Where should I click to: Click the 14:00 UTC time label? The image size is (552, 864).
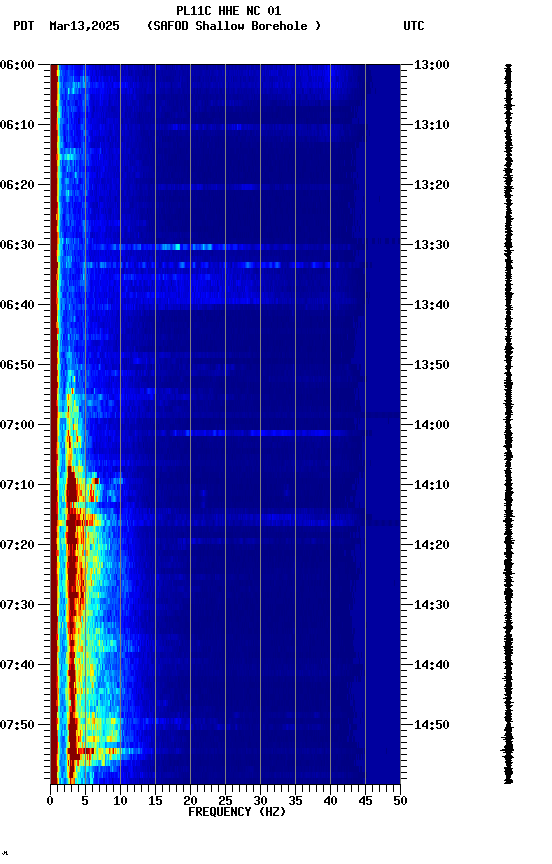click(432, 425)
